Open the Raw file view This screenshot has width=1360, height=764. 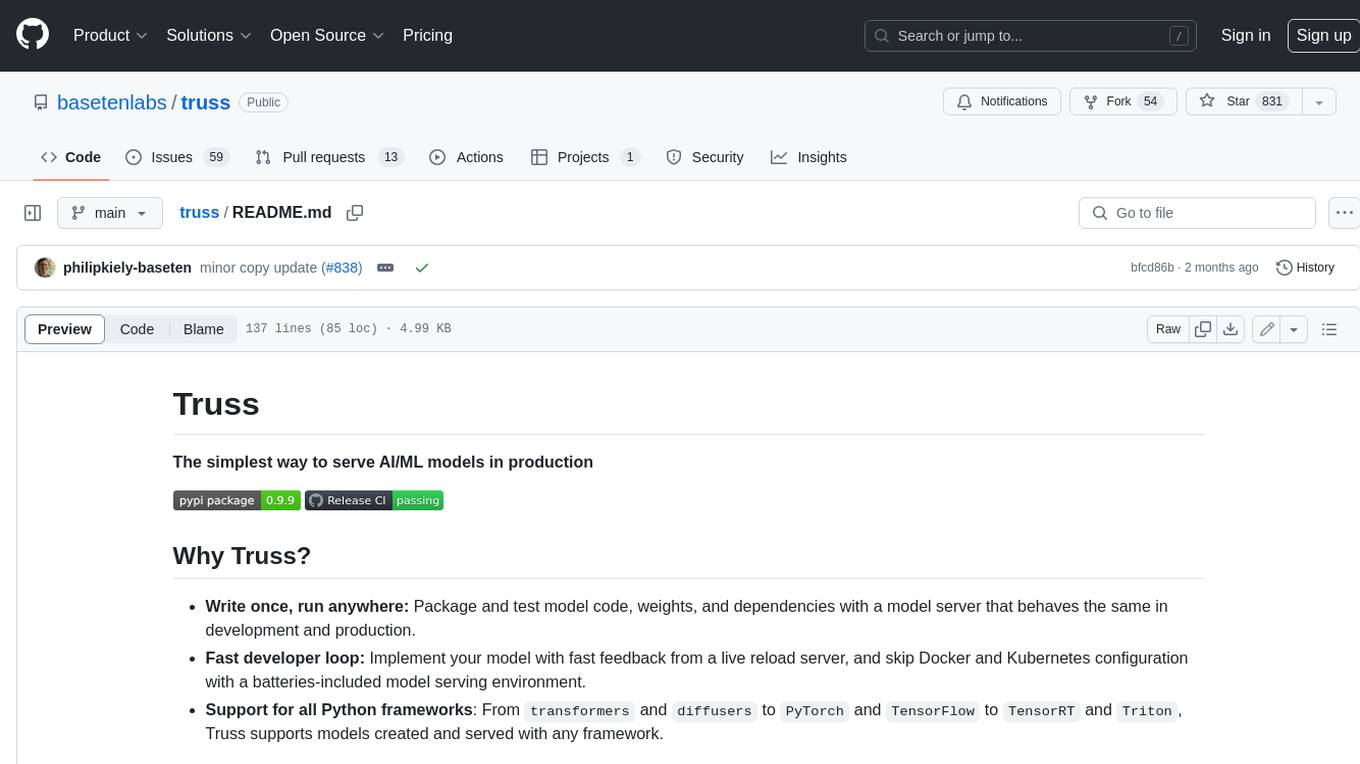tap(1168, 329)
